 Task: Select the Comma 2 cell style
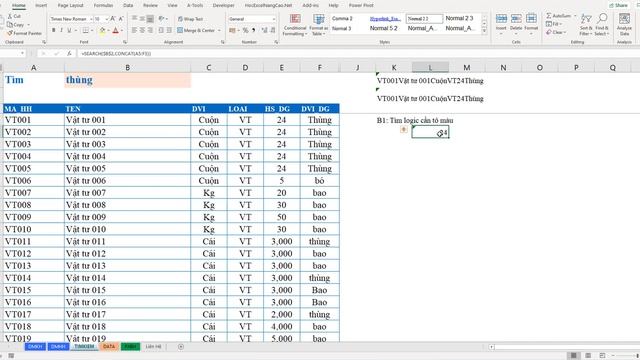pos(342,19)
